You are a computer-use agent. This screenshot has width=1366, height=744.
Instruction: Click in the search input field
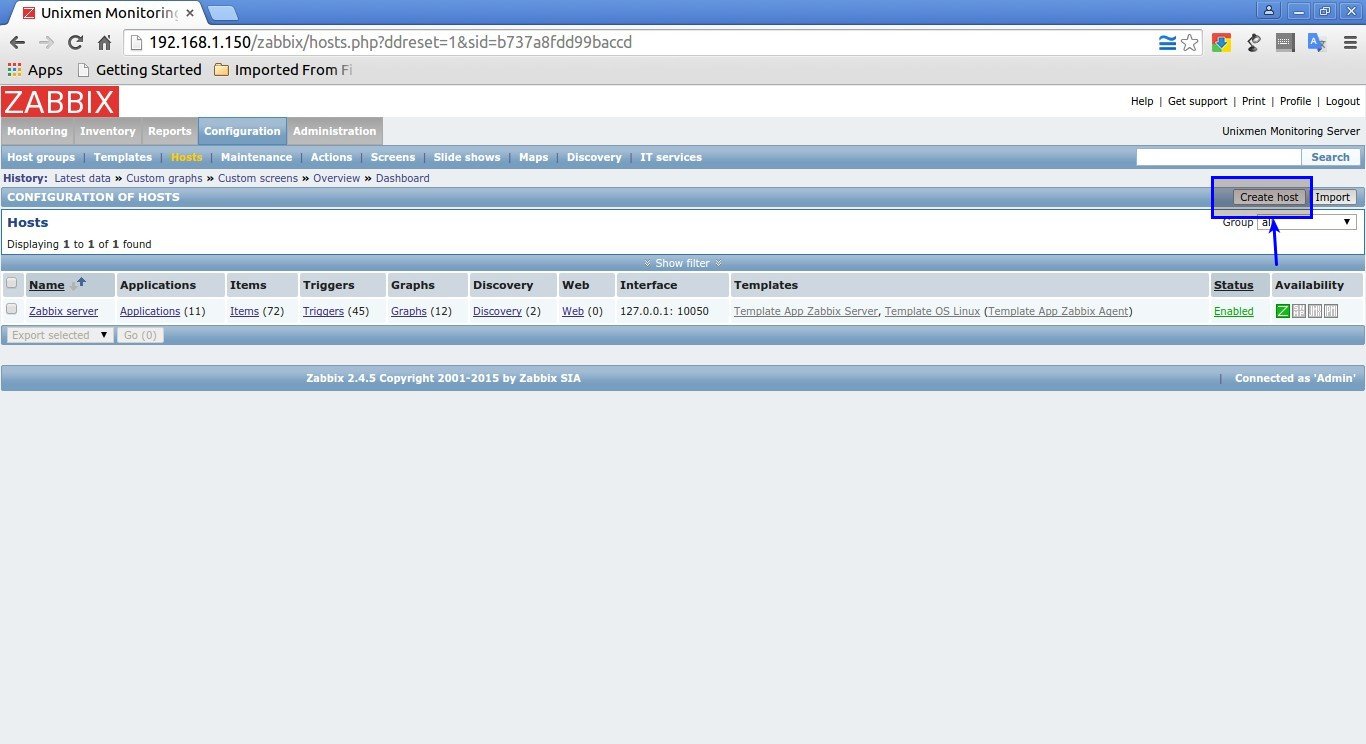[x=1219, y=157]
